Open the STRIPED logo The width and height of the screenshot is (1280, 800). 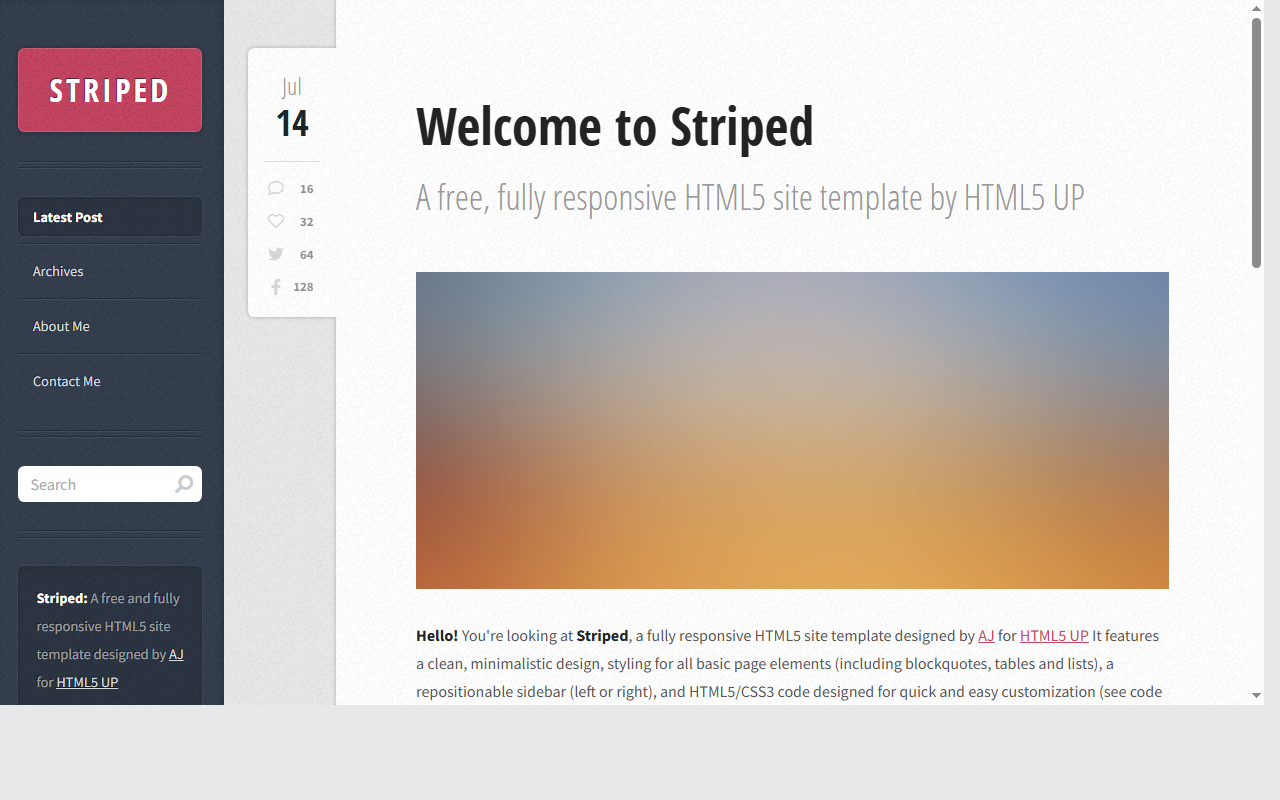coord(110,90)
